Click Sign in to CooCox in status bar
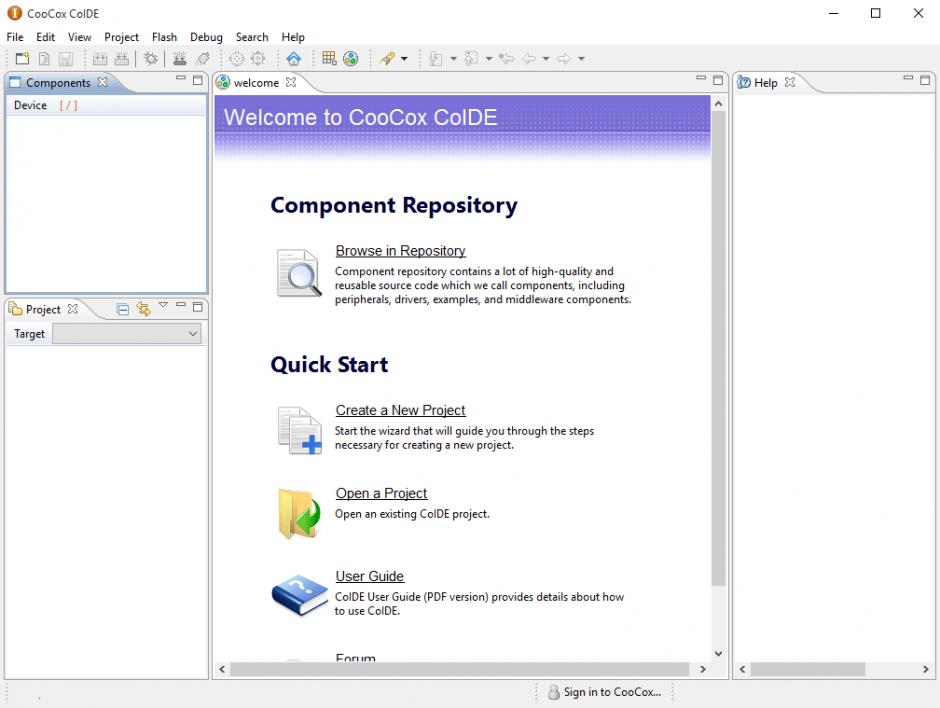The height and width of the screenshot is (708, 940). click(x=612, y=692)
